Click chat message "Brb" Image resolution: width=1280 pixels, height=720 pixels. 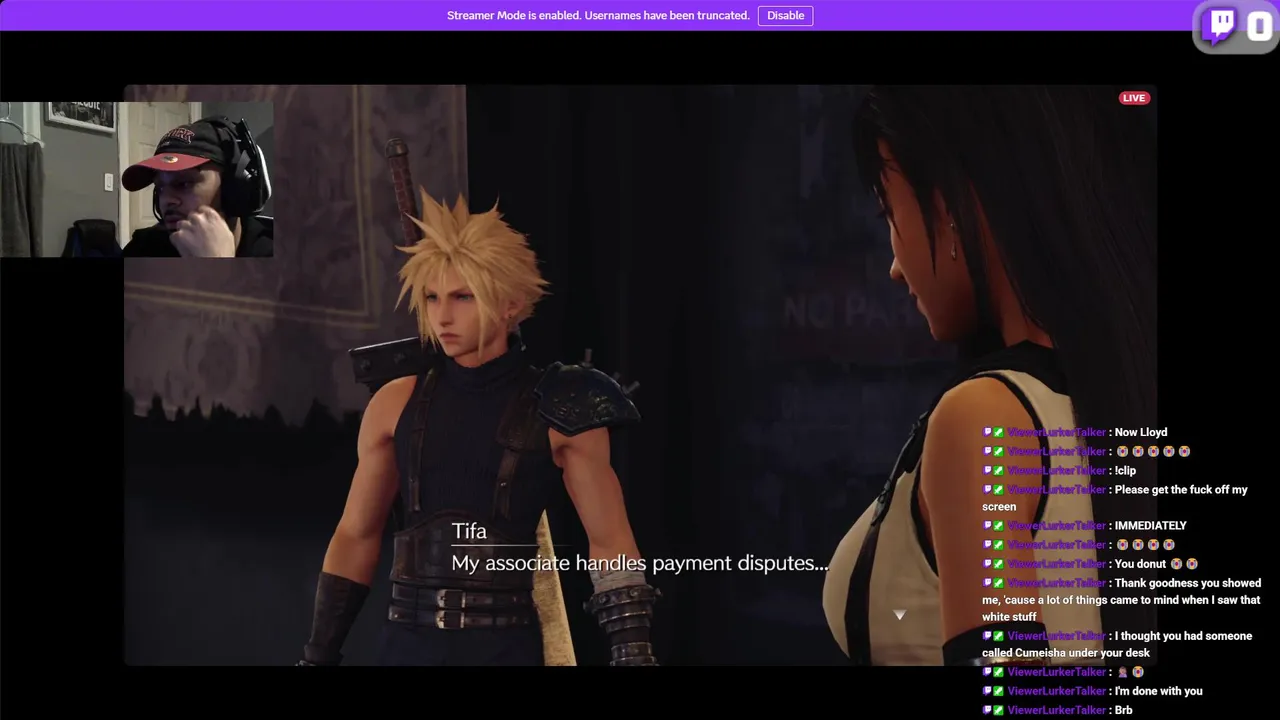click(x=1123, y=710)
